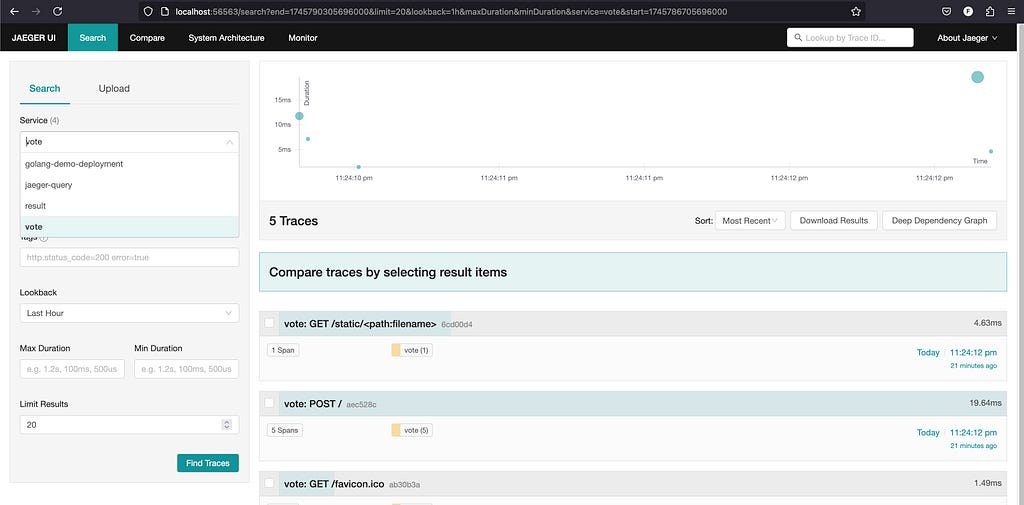Switch to the Upload tab
This screenshot has height=505, width=1024.
pyautogui.click(x=114, y=89)
